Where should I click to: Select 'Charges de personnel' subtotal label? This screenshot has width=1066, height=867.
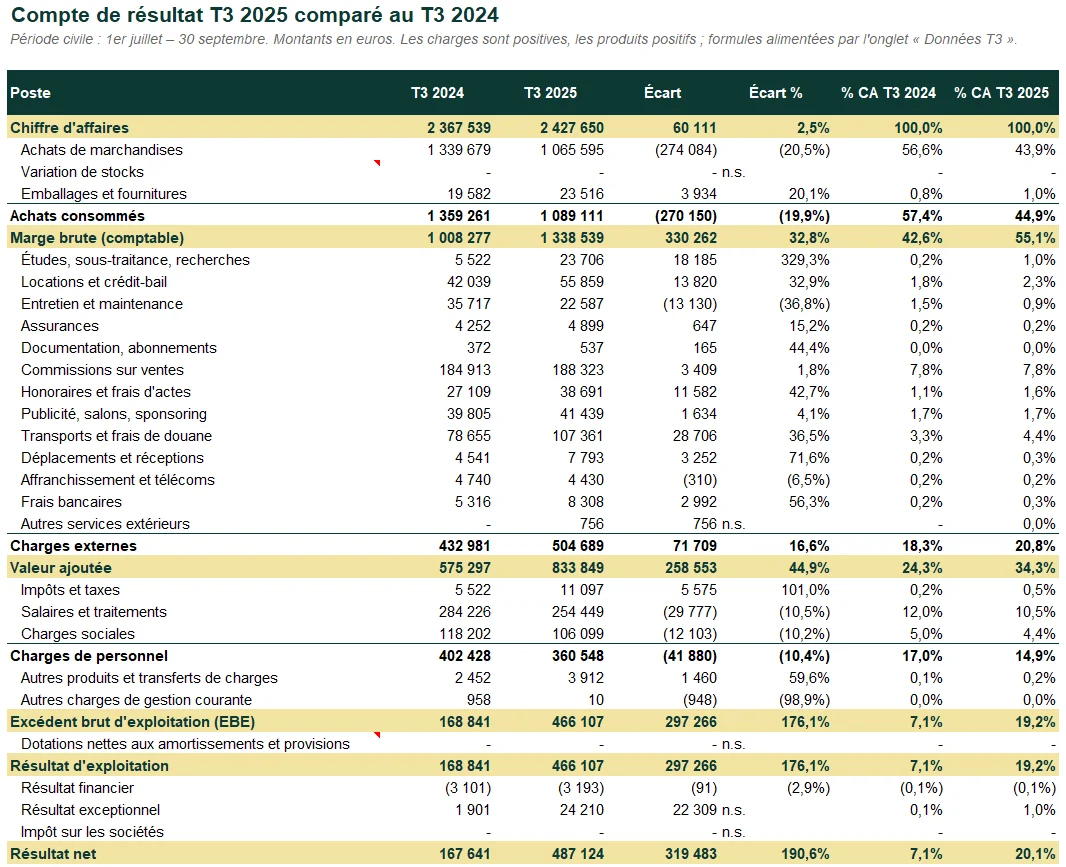point(89,656)
